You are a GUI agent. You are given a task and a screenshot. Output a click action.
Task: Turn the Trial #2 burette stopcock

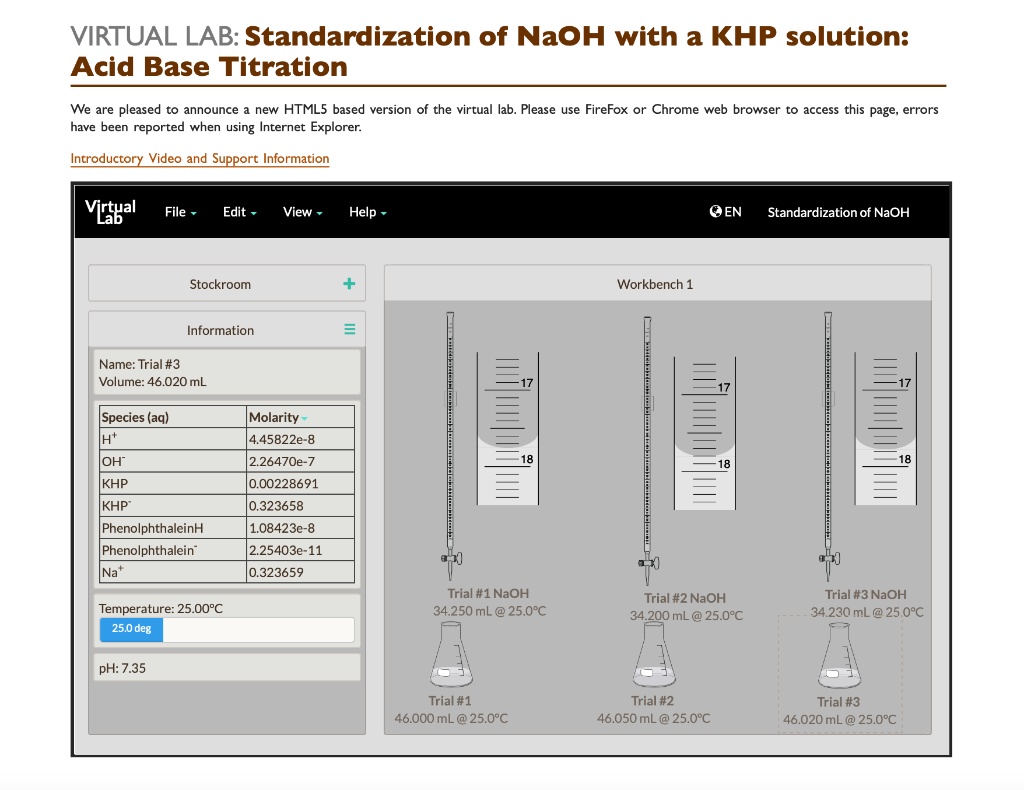click(x=646, y=562)
